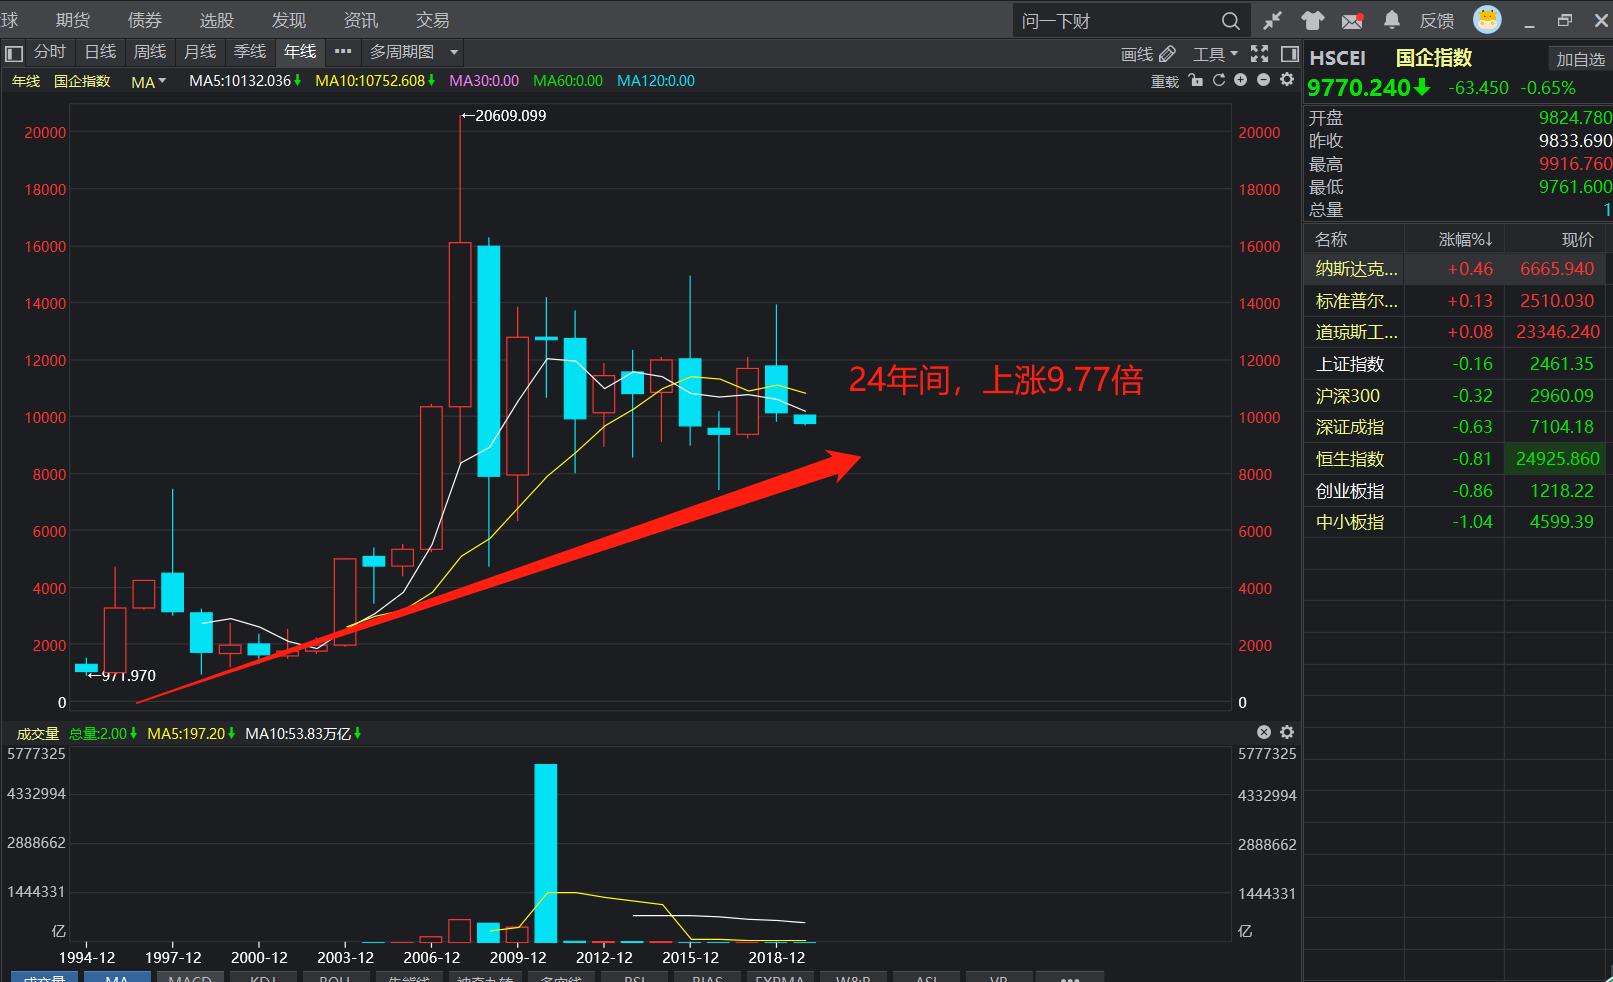This screenshot has width=1613, height=982.
Task: Open the skin (shirt) icon
Action: 1312,21
